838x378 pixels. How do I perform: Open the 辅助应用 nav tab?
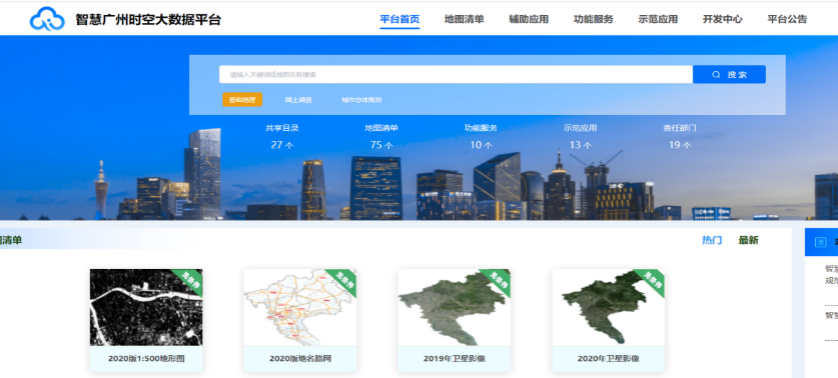tap(529, 19)
